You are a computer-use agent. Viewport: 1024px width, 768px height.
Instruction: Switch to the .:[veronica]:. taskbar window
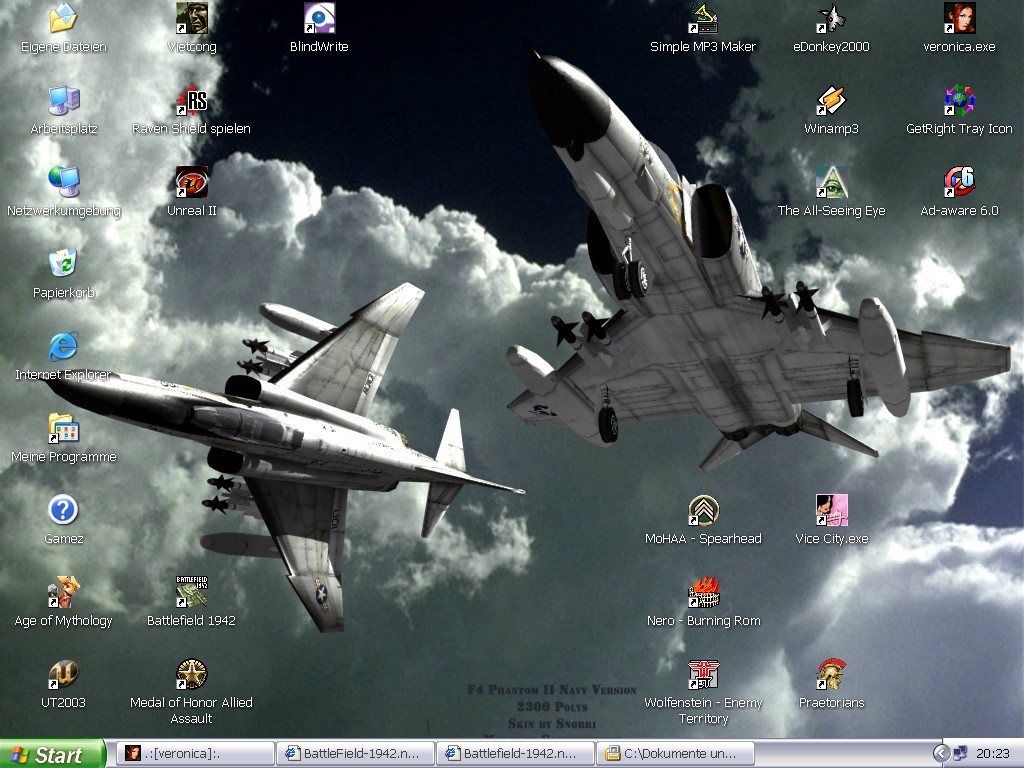[x=195, y=754]
